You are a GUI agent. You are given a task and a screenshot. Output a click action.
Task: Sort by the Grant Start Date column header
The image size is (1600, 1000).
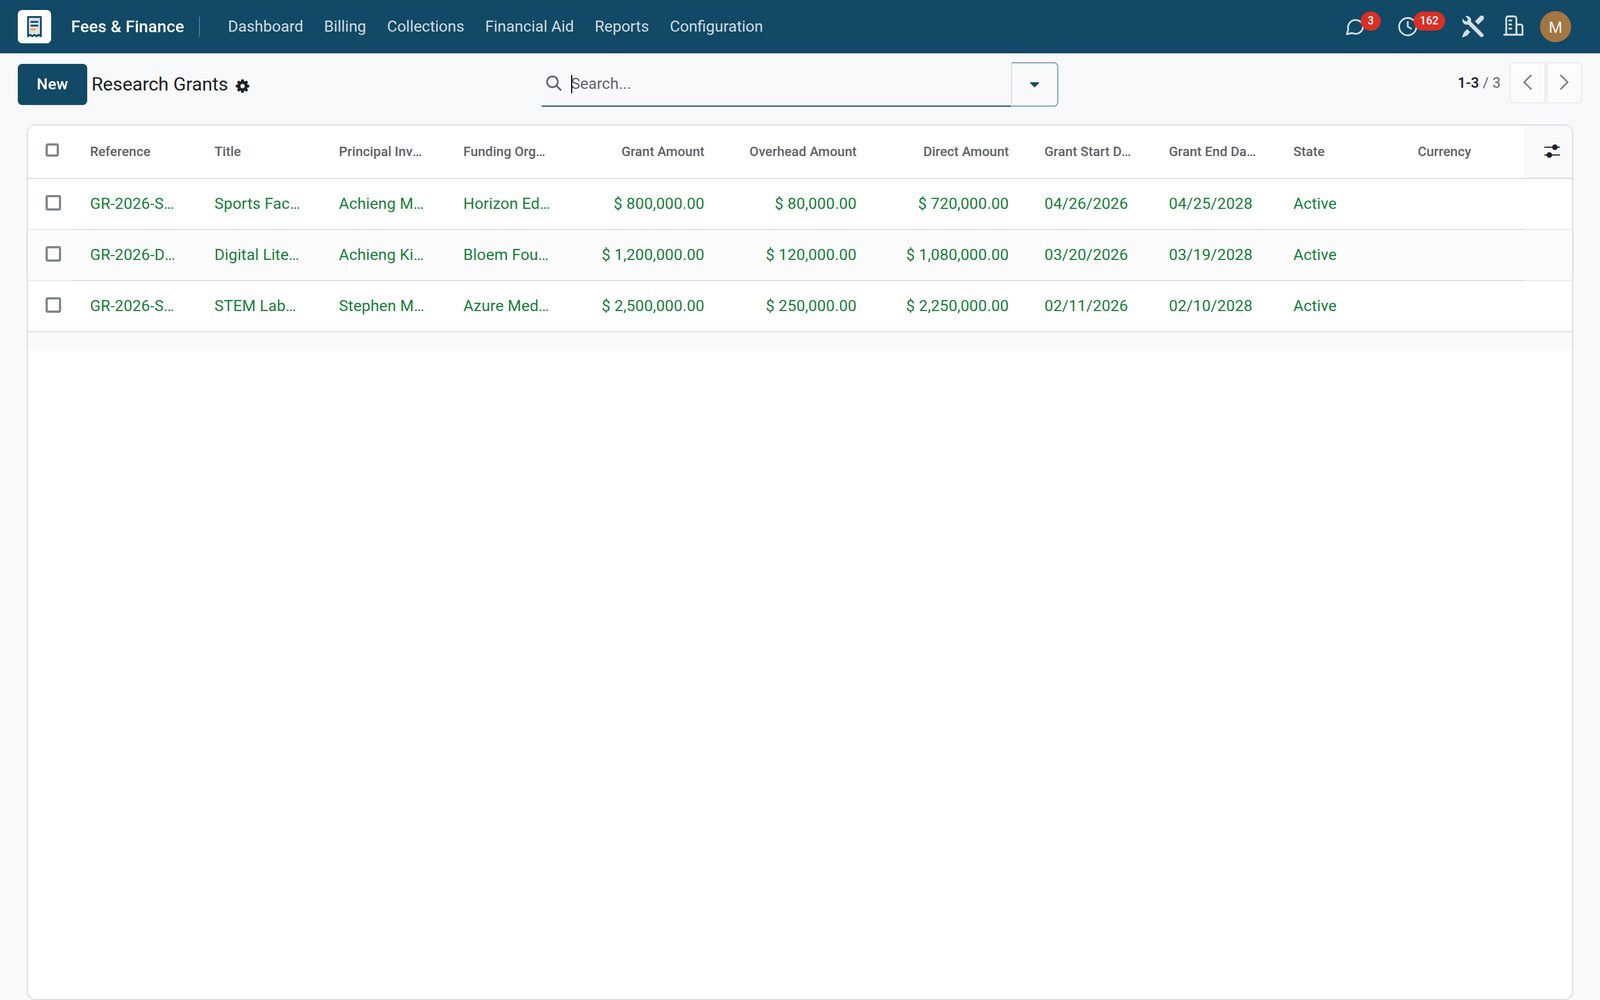point(1087,152)
